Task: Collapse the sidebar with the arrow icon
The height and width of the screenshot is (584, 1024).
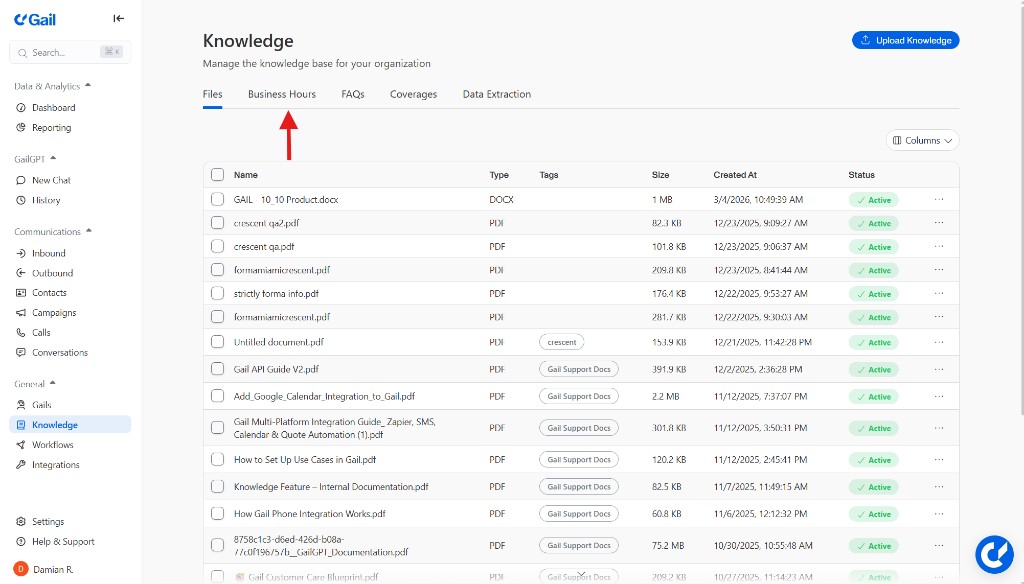Action: tap(118, 18)
